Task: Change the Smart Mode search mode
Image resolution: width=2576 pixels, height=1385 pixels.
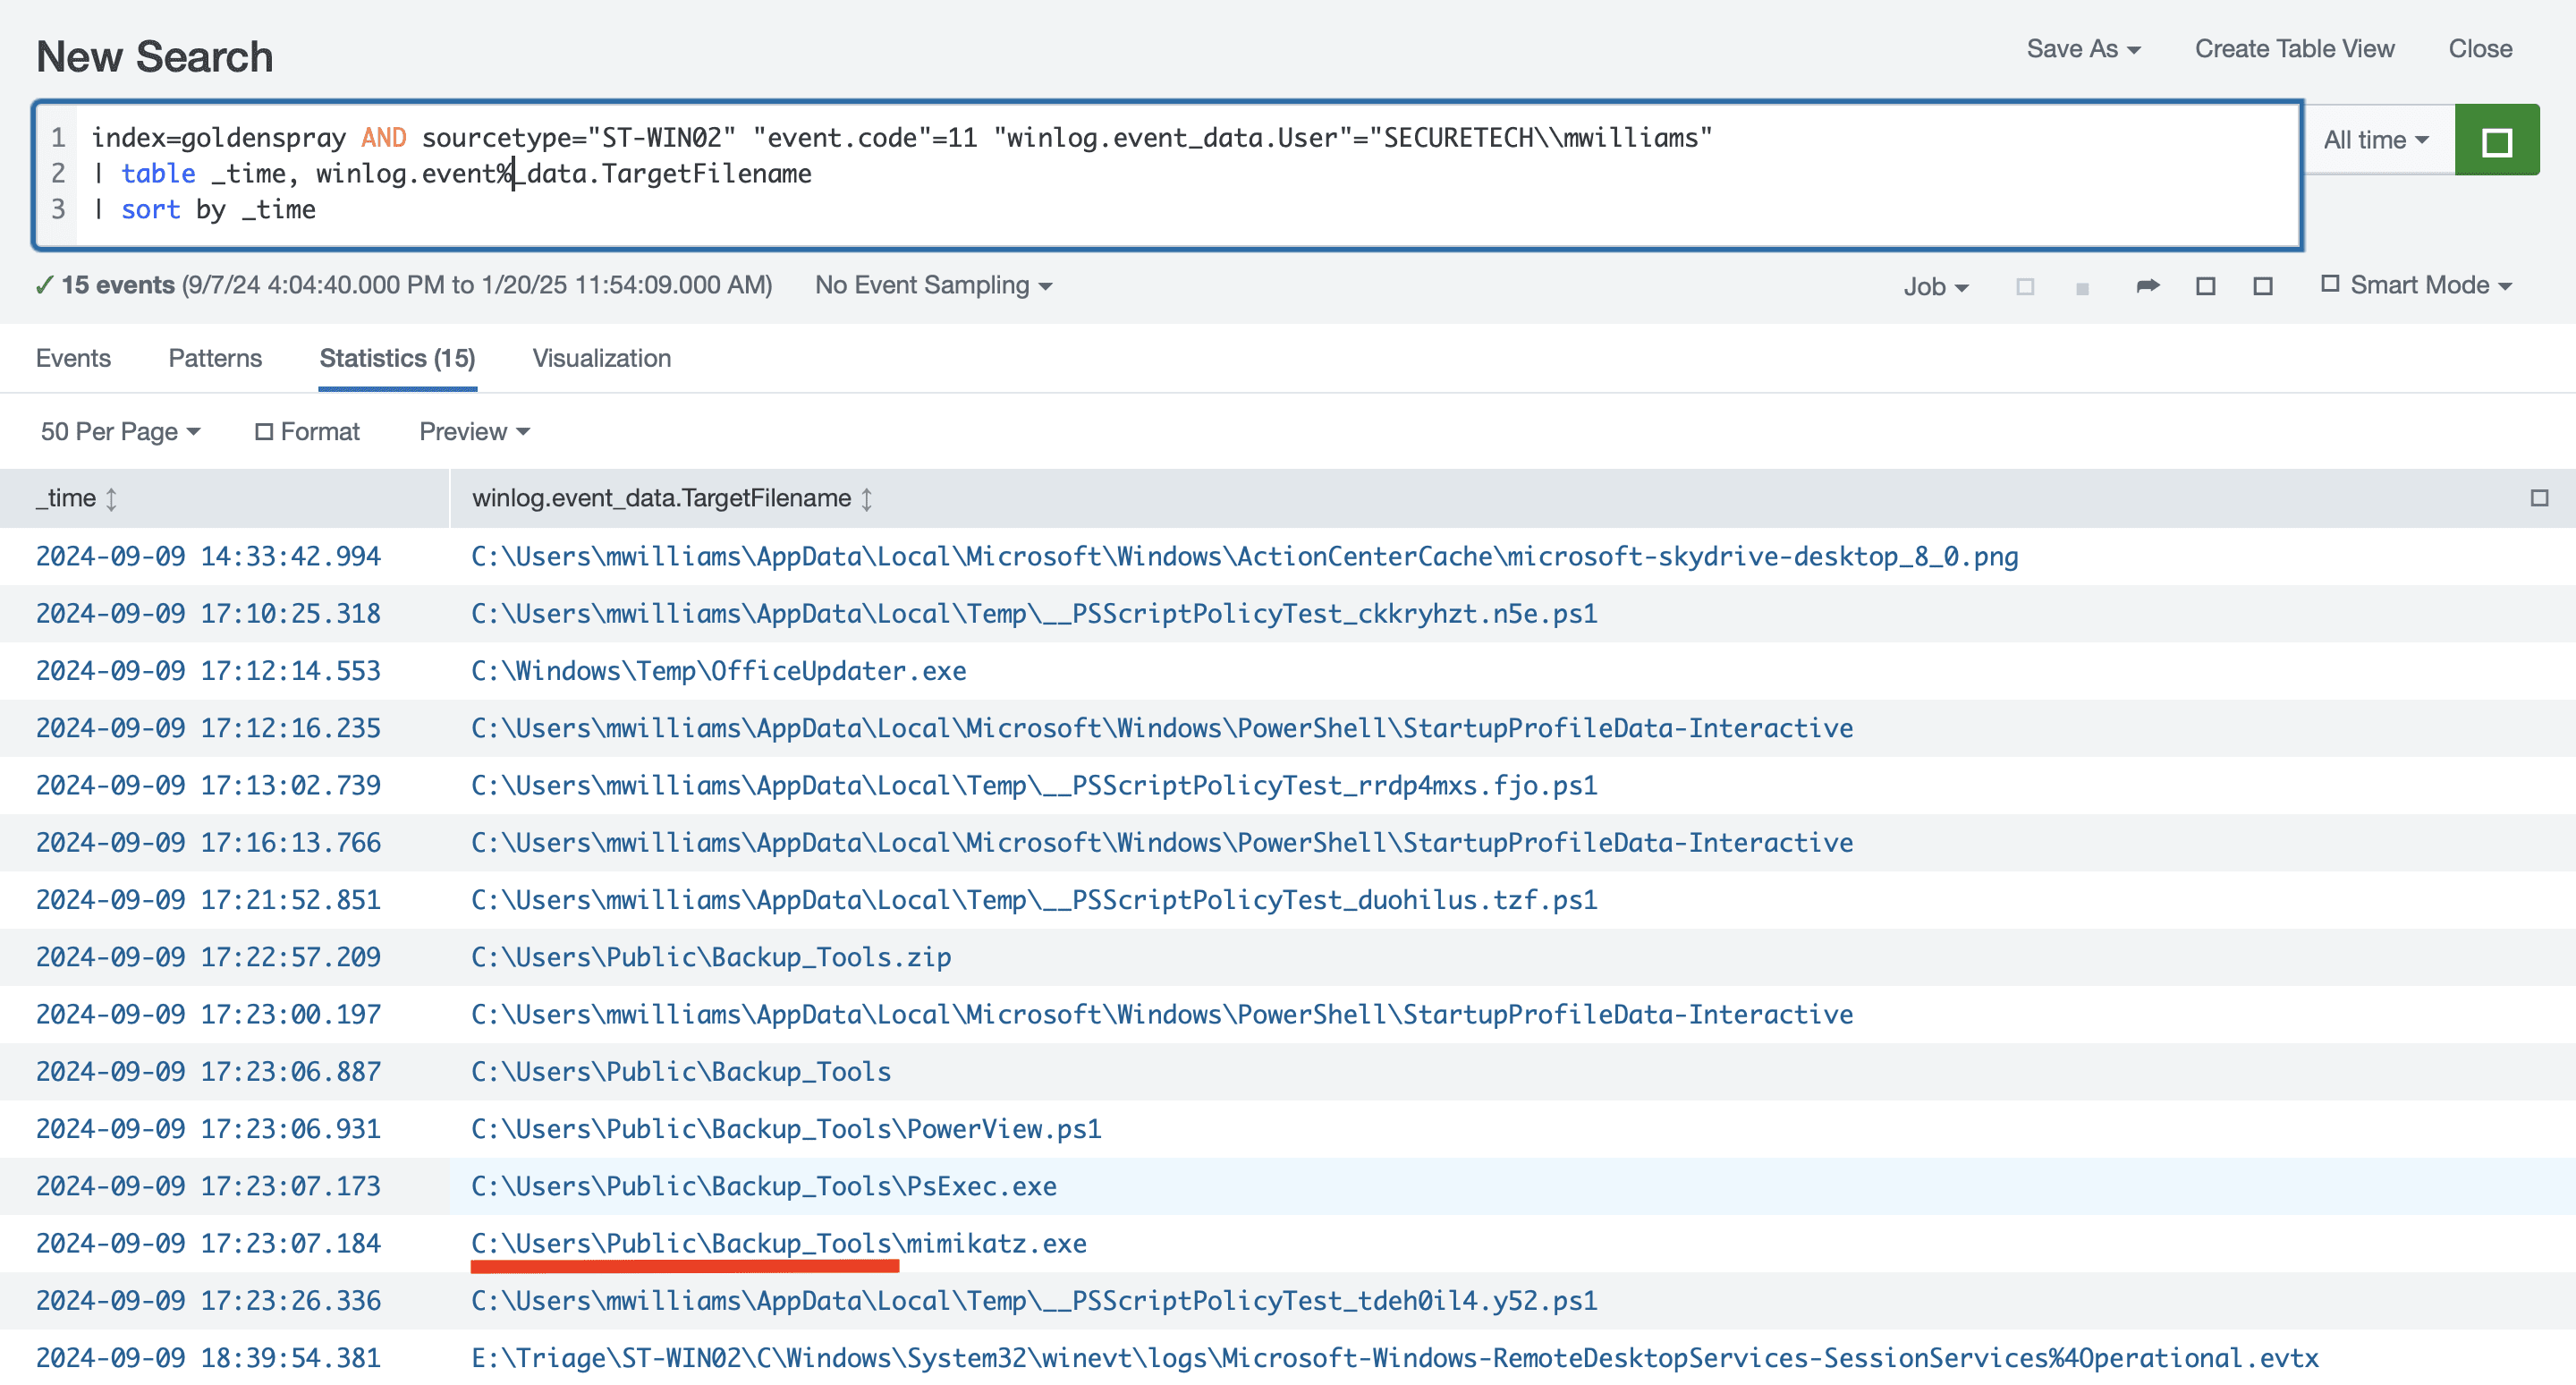Action: [x=2415, y=285]
